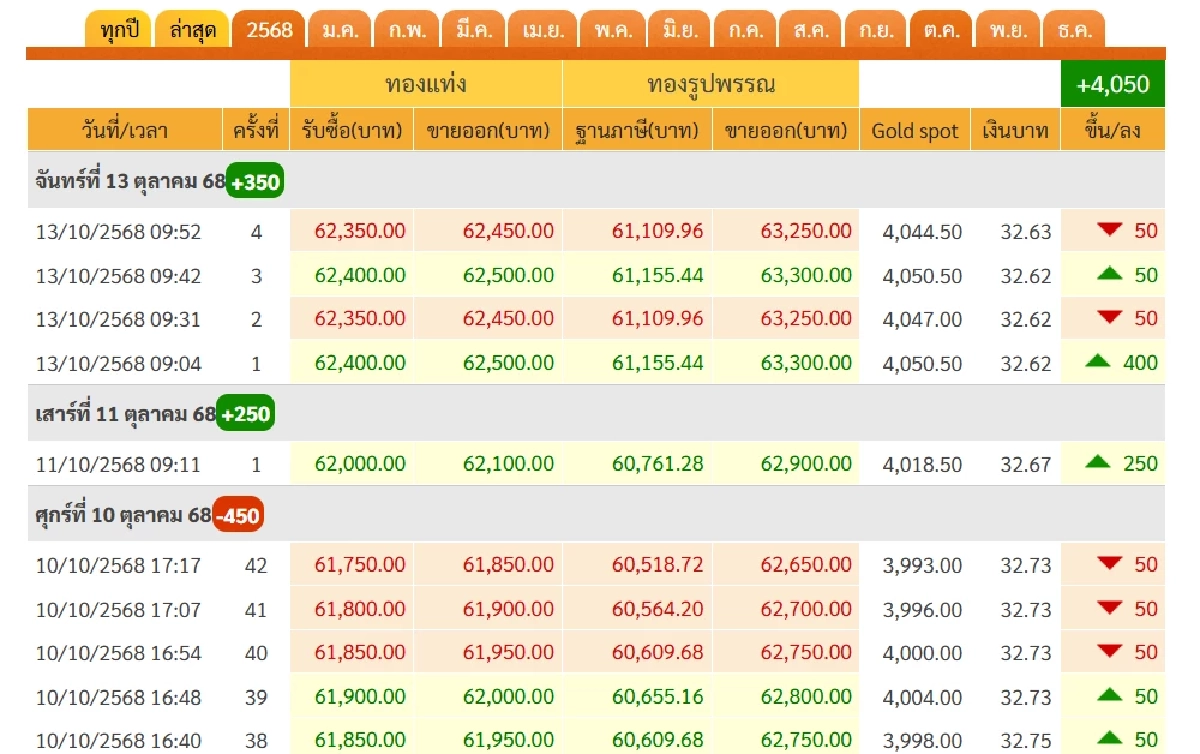The height and width of the screenshot is (754, 1200).
Task: Click the Gold spot column header
Action: [x=915, y=131]
